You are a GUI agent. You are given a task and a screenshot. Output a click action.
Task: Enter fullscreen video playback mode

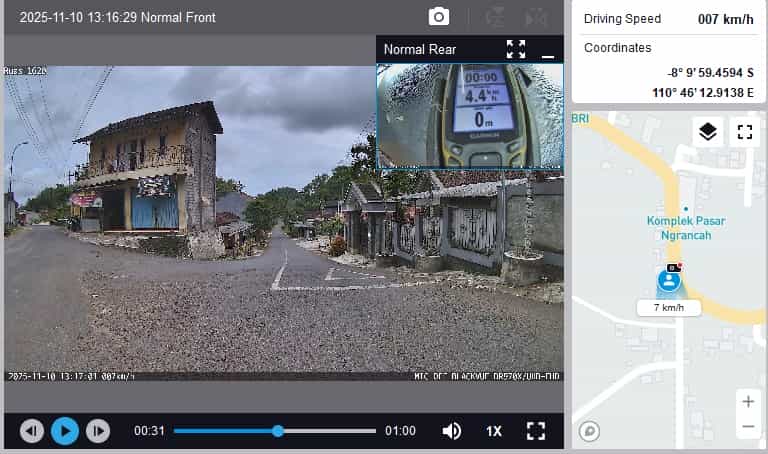(x=536, y=431)
